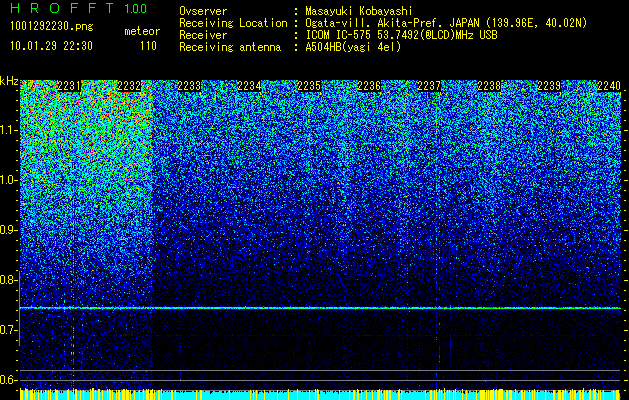
Task: Click the 'Receiving antenna' label
Action: coord(230,47)
